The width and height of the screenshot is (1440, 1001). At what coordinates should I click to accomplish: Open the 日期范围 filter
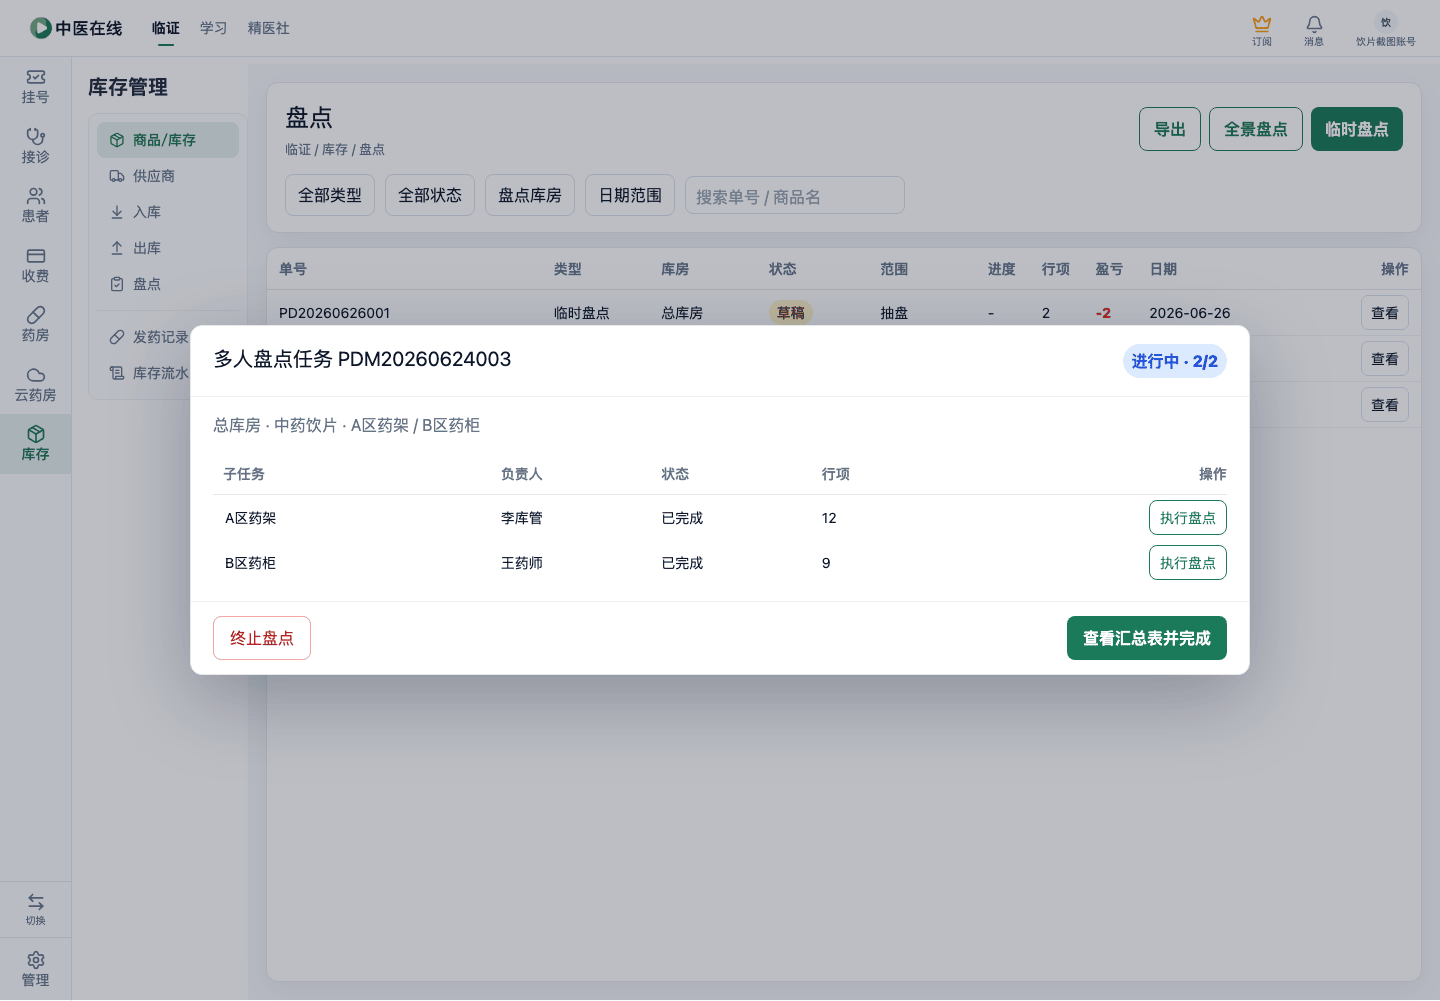630,195
